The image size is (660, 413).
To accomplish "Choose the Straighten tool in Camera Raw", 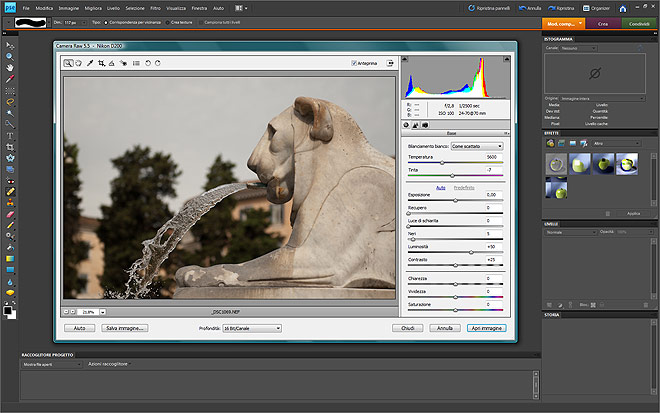I will 112,63.
